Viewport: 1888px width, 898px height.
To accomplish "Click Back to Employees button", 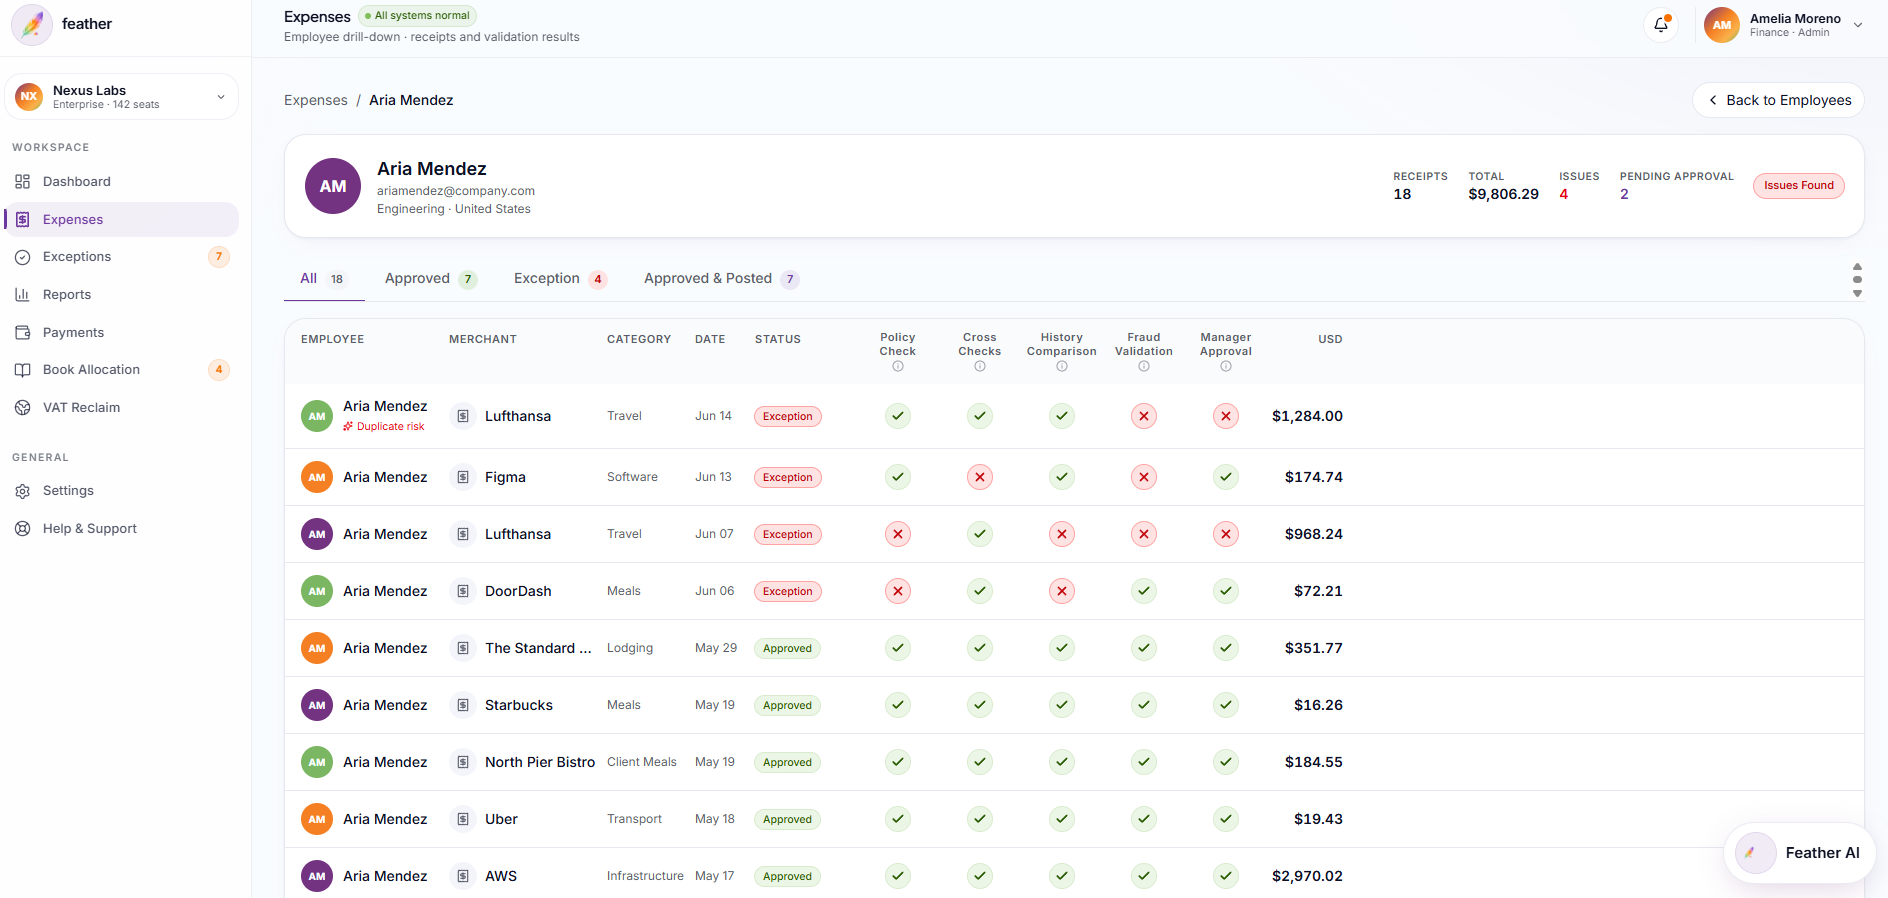I will point(1778,100).
